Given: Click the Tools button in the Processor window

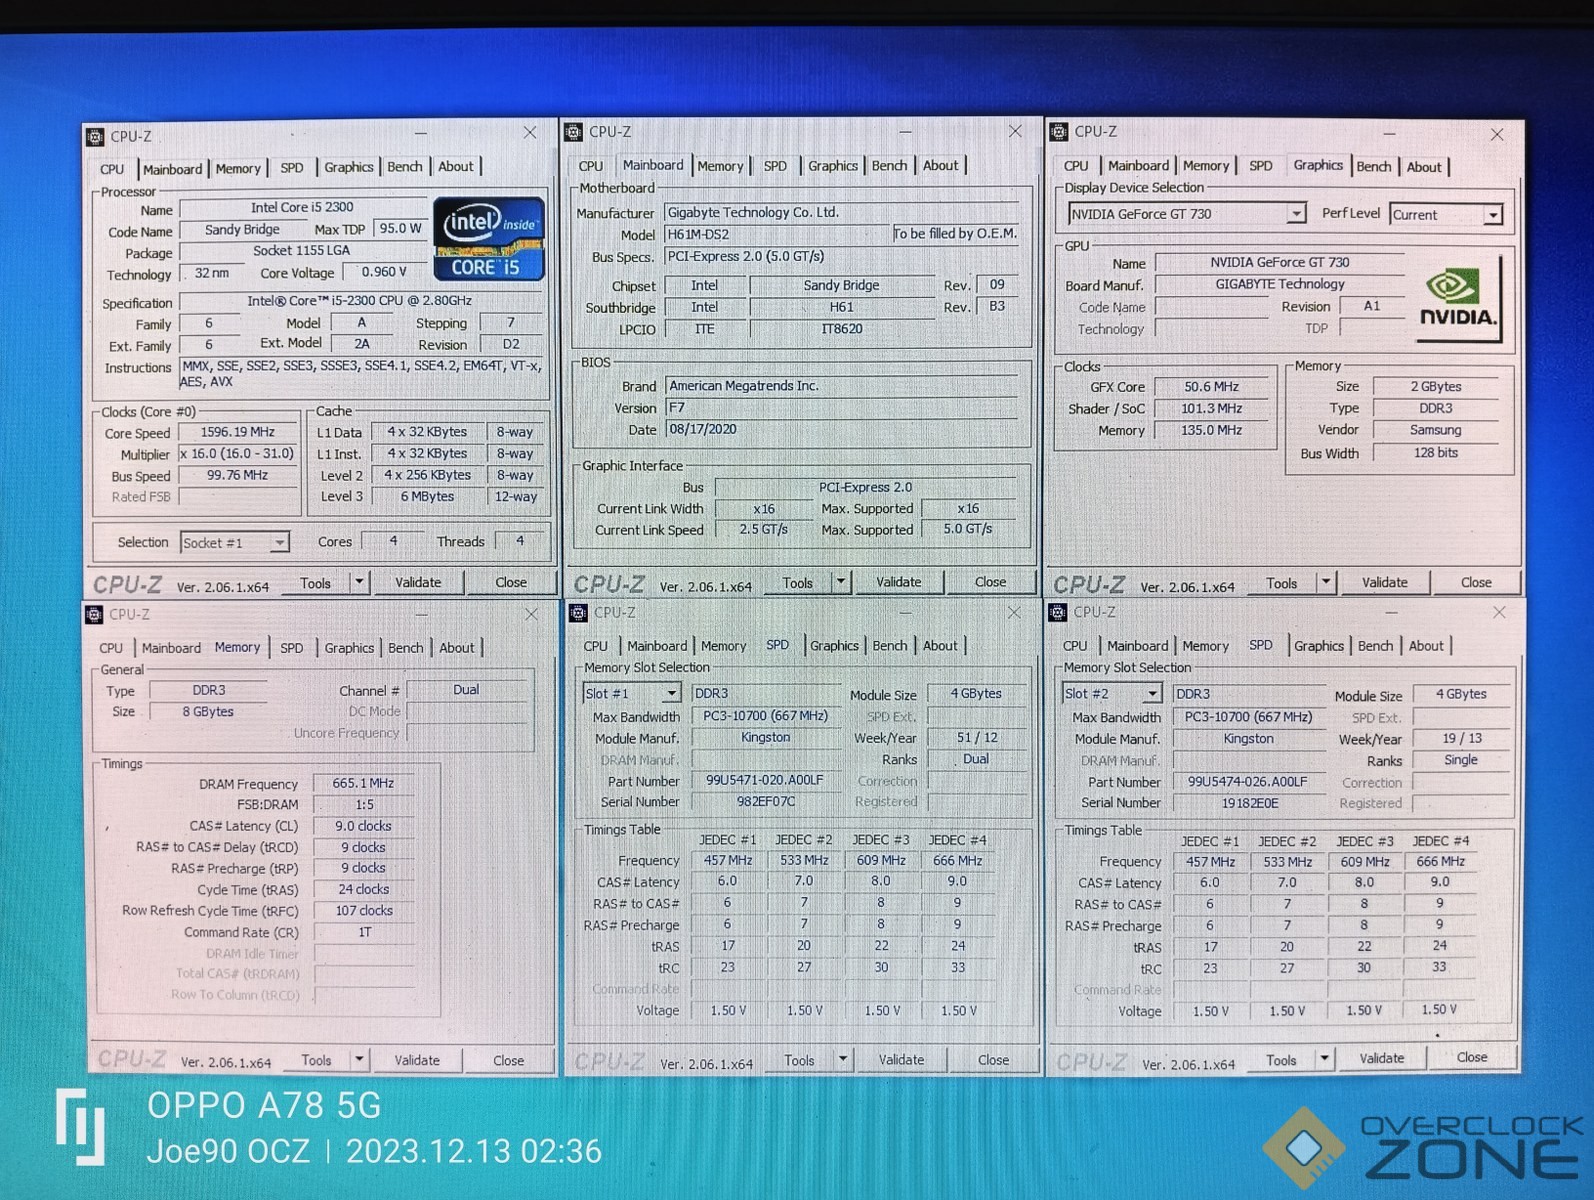Looking at the screenshot, I should 315,583.
